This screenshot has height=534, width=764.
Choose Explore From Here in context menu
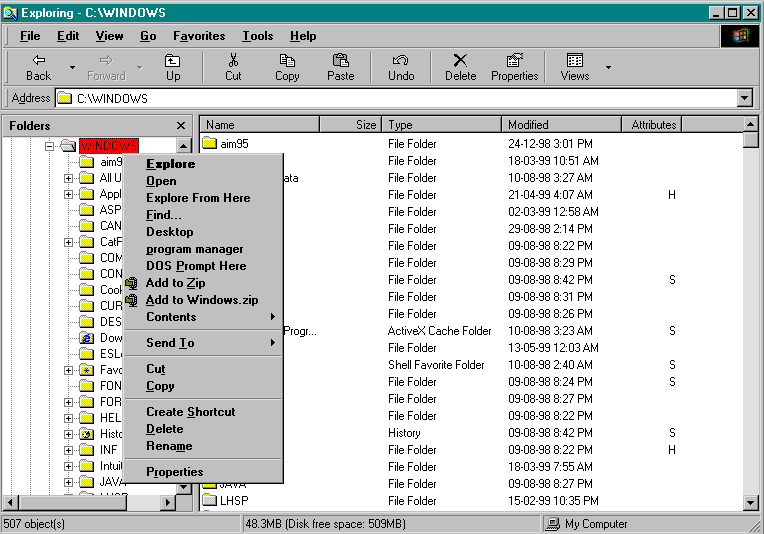(x=198, y=198)
